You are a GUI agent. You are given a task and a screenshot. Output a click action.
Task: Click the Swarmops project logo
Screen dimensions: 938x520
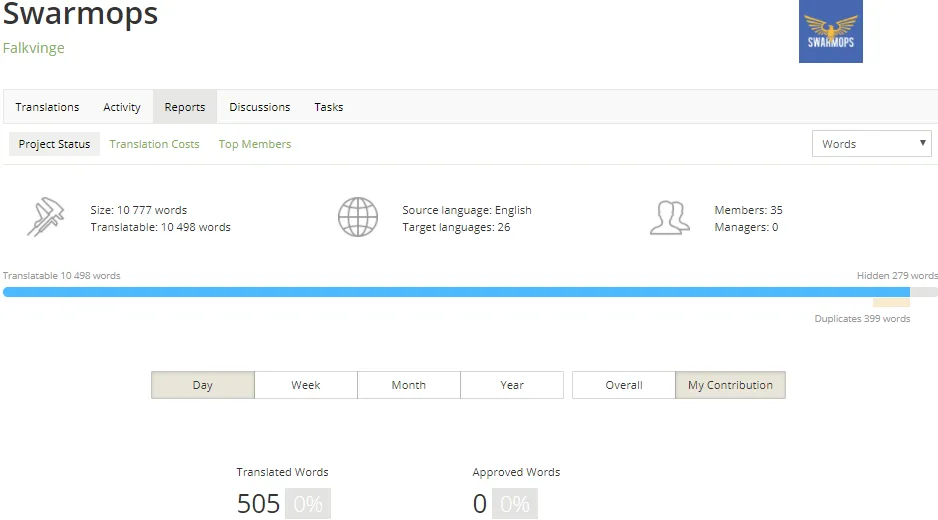pos(830,31)
